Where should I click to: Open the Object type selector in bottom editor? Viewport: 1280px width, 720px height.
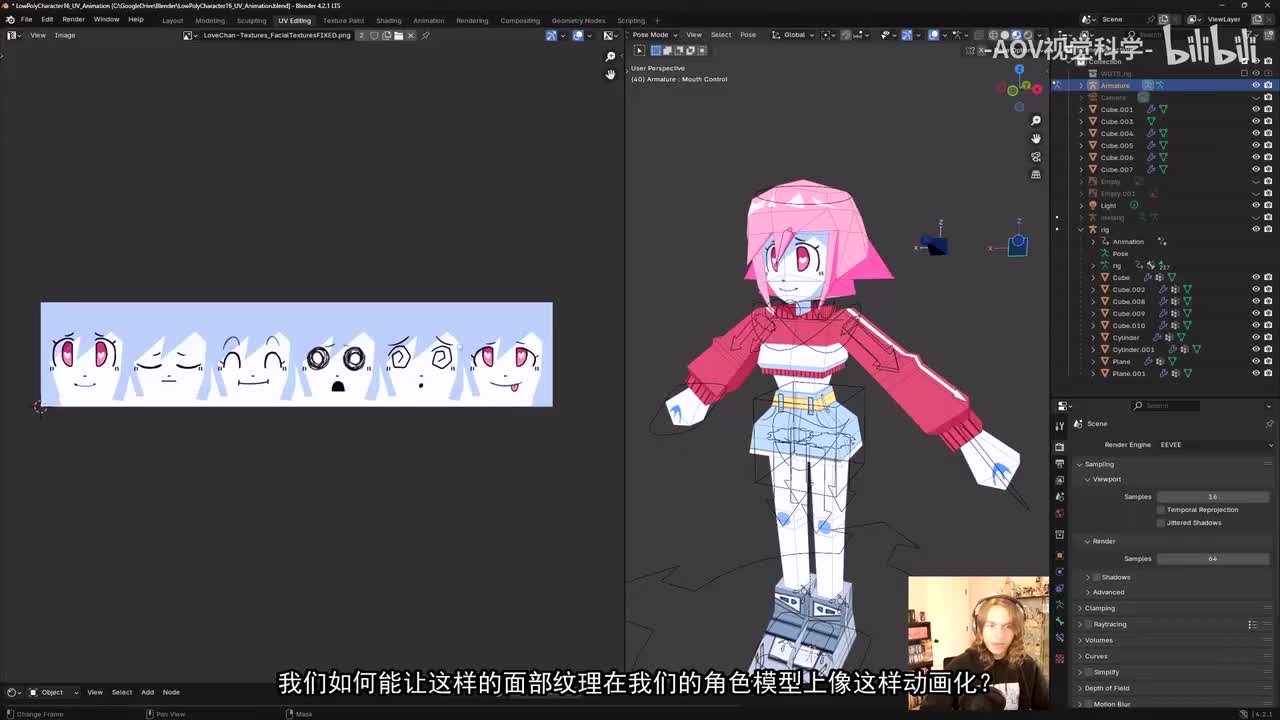point(52,692)
